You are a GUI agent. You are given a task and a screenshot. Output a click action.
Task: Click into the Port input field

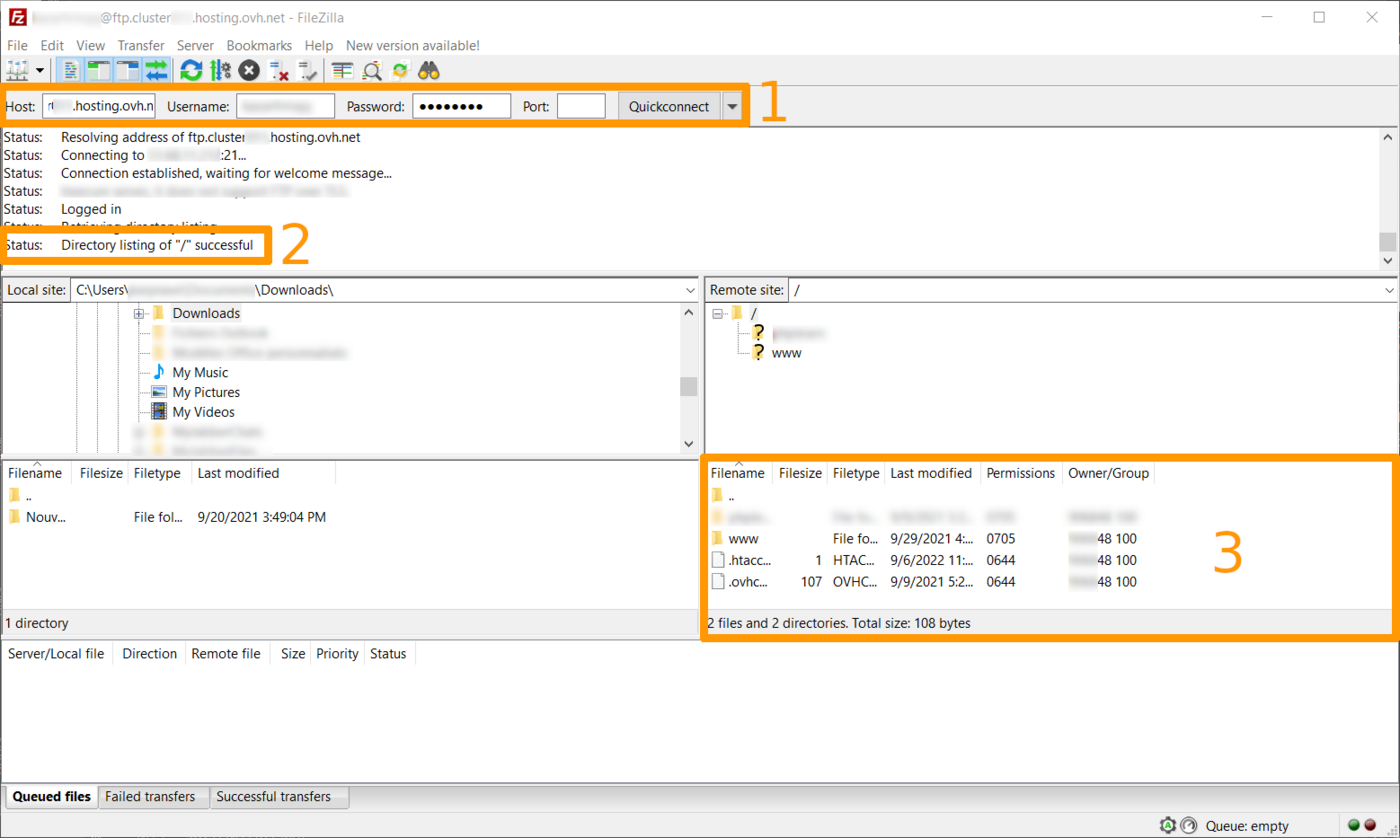[x=581, y=106]
